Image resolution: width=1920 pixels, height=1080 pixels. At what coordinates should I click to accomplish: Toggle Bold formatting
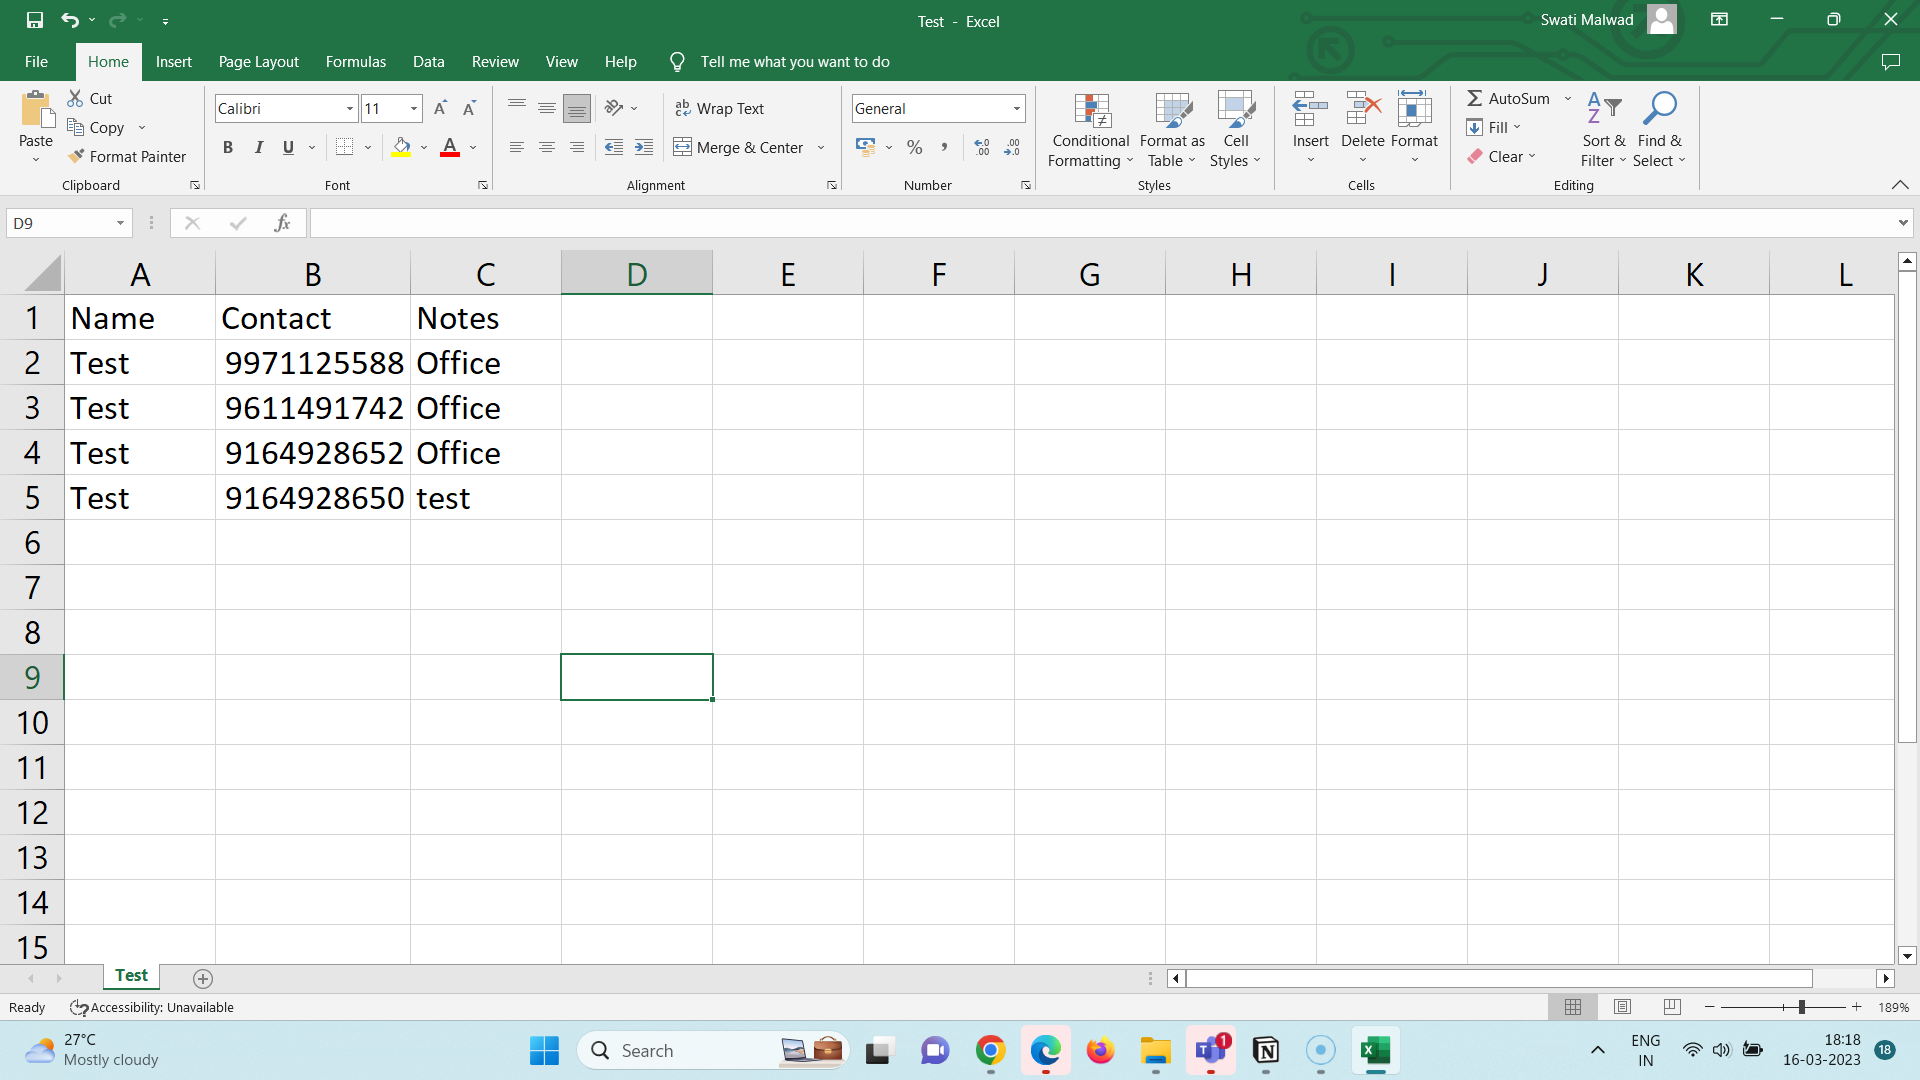tap(228, 147)
